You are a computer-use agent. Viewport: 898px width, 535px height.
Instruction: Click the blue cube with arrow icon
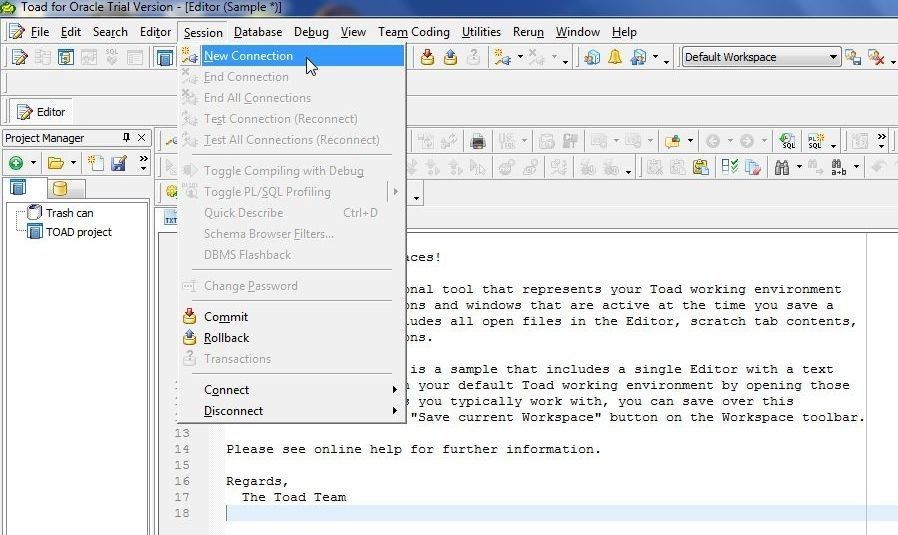638,57
